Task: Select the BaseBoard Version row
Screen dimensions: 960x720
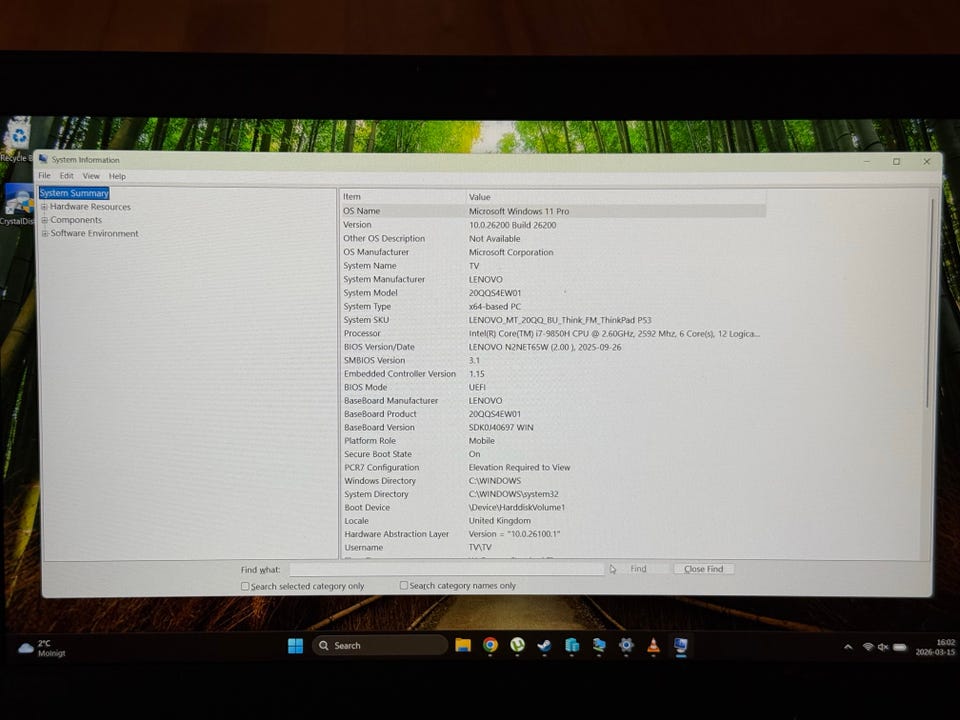Action: pos(553,427)
